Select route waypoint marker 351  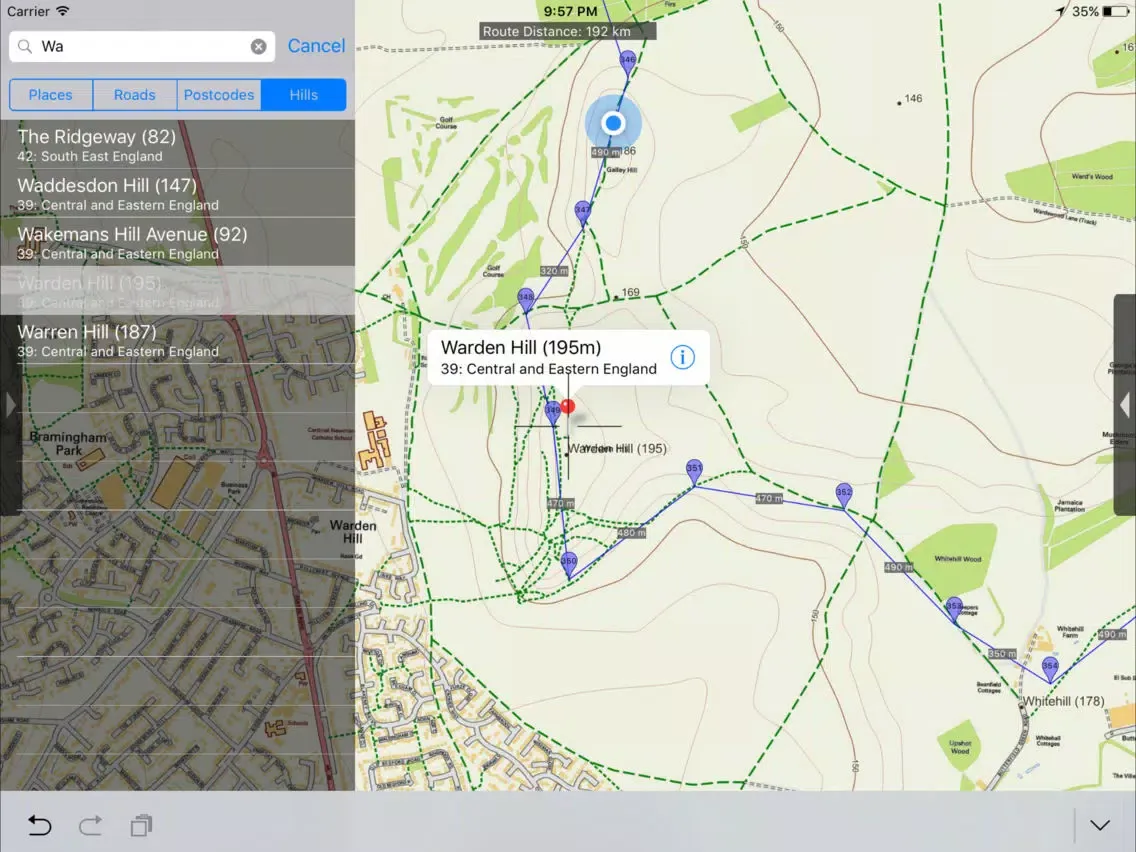(694, 469)
